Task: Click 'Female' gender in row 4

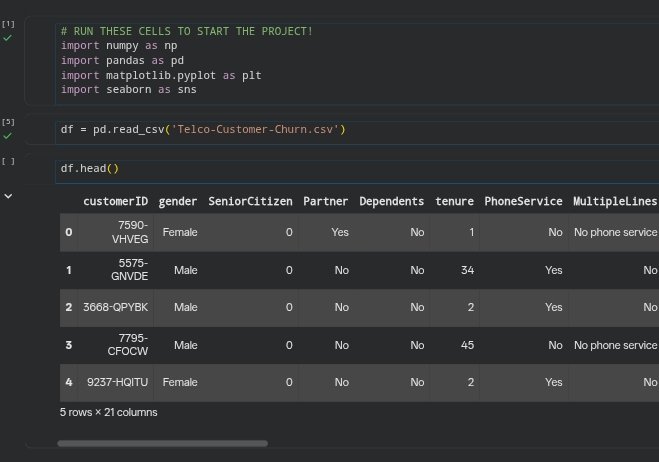Action: [x=180, y=382]
